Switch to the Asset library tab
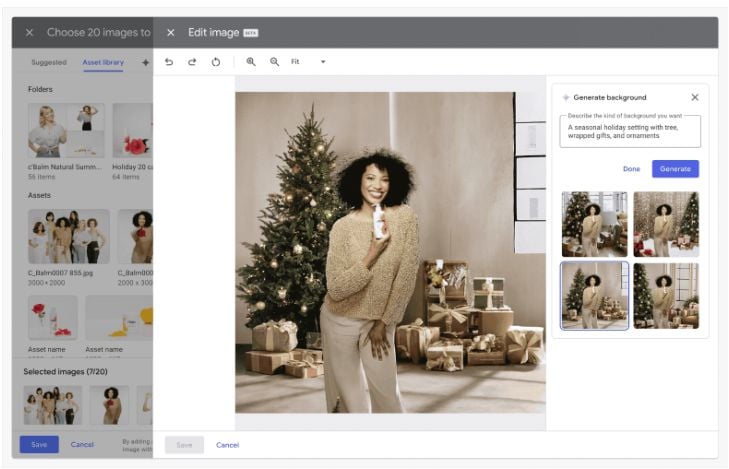Image resolution: width=729 pixels, height=469 pixels. 103,62
